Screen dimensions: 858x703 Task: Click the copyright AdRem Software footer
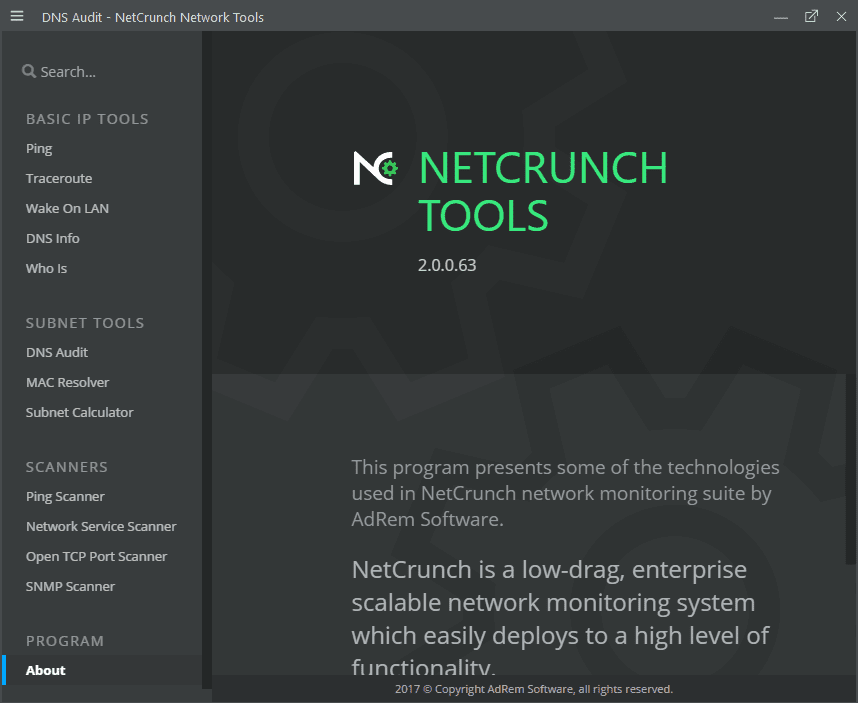point(534,689)
